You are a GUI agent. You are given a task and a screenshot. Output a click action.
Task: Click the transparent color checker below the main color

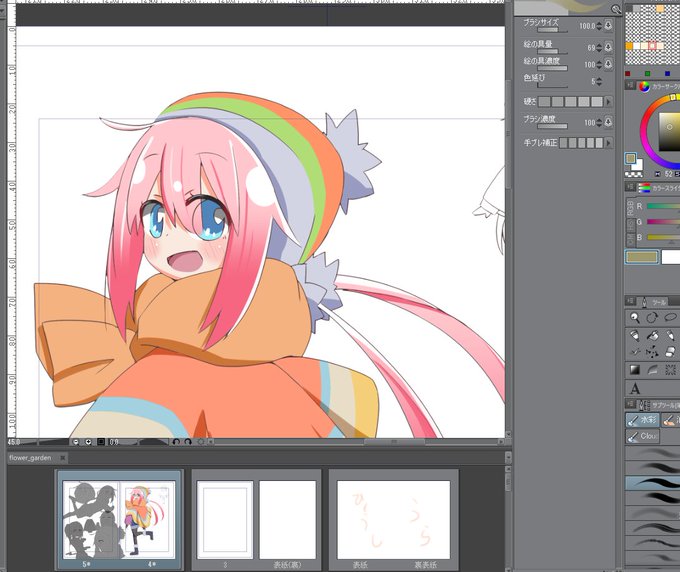pos(634,174)
